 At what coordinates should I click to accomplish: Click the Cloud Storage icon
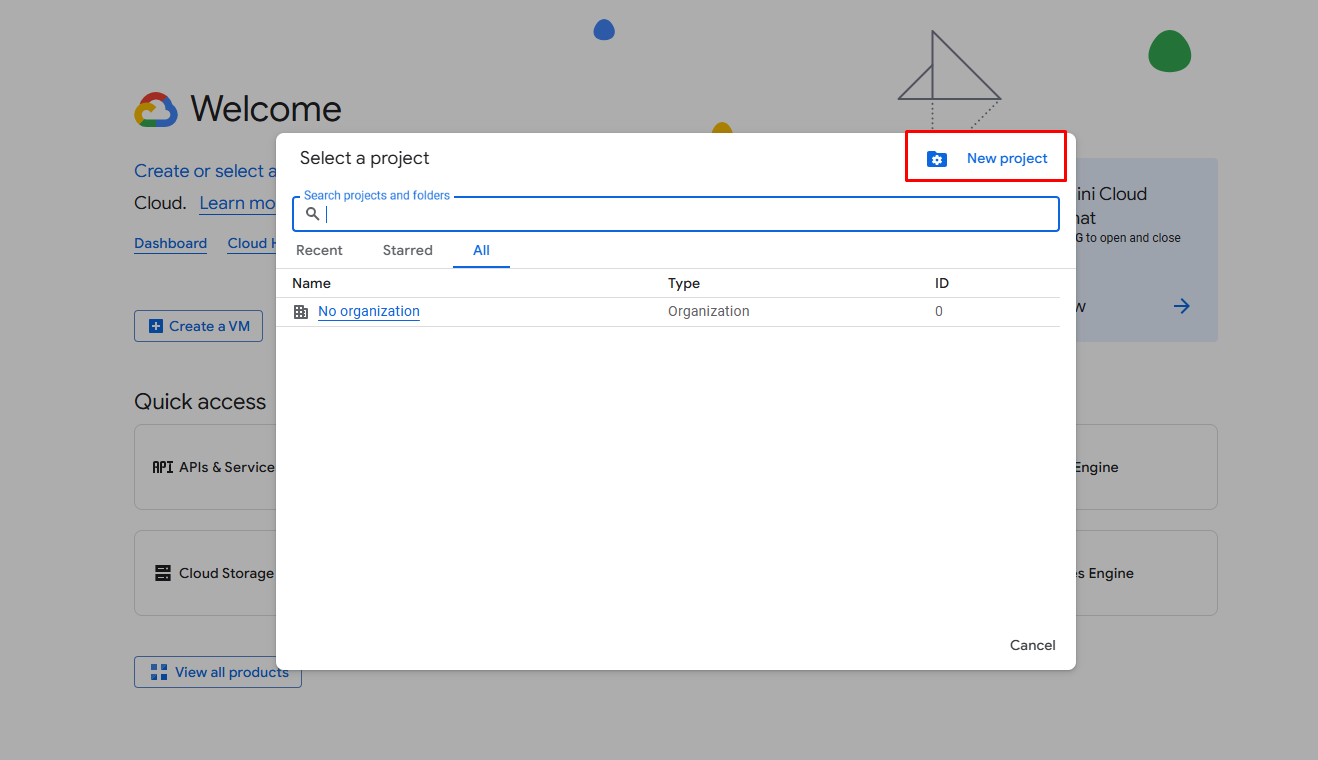[x=162, y=573]
